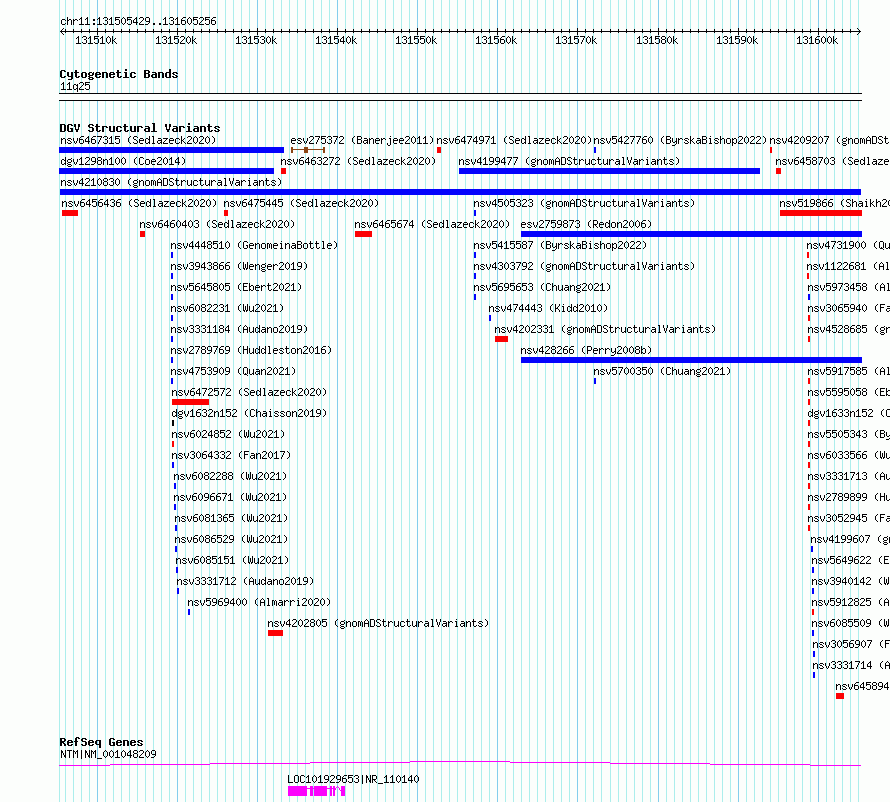
Task: Select nsv6082231 (Wu2021) label
Action: pyautogui.click(x=227, y=308)
